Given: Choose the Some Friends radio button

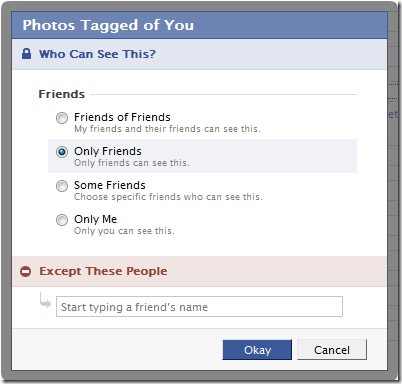Looking at the screenshot, I should pos(62,186).
